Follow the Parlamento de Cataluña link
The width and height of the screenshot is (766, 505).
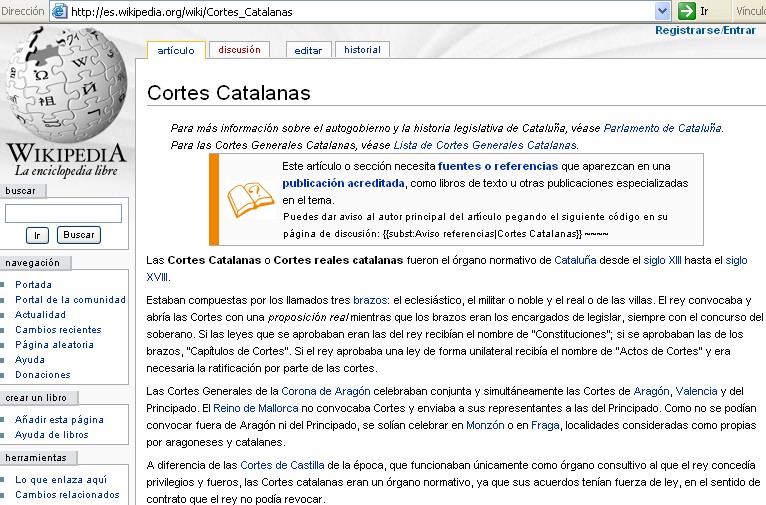pos(662,128)
